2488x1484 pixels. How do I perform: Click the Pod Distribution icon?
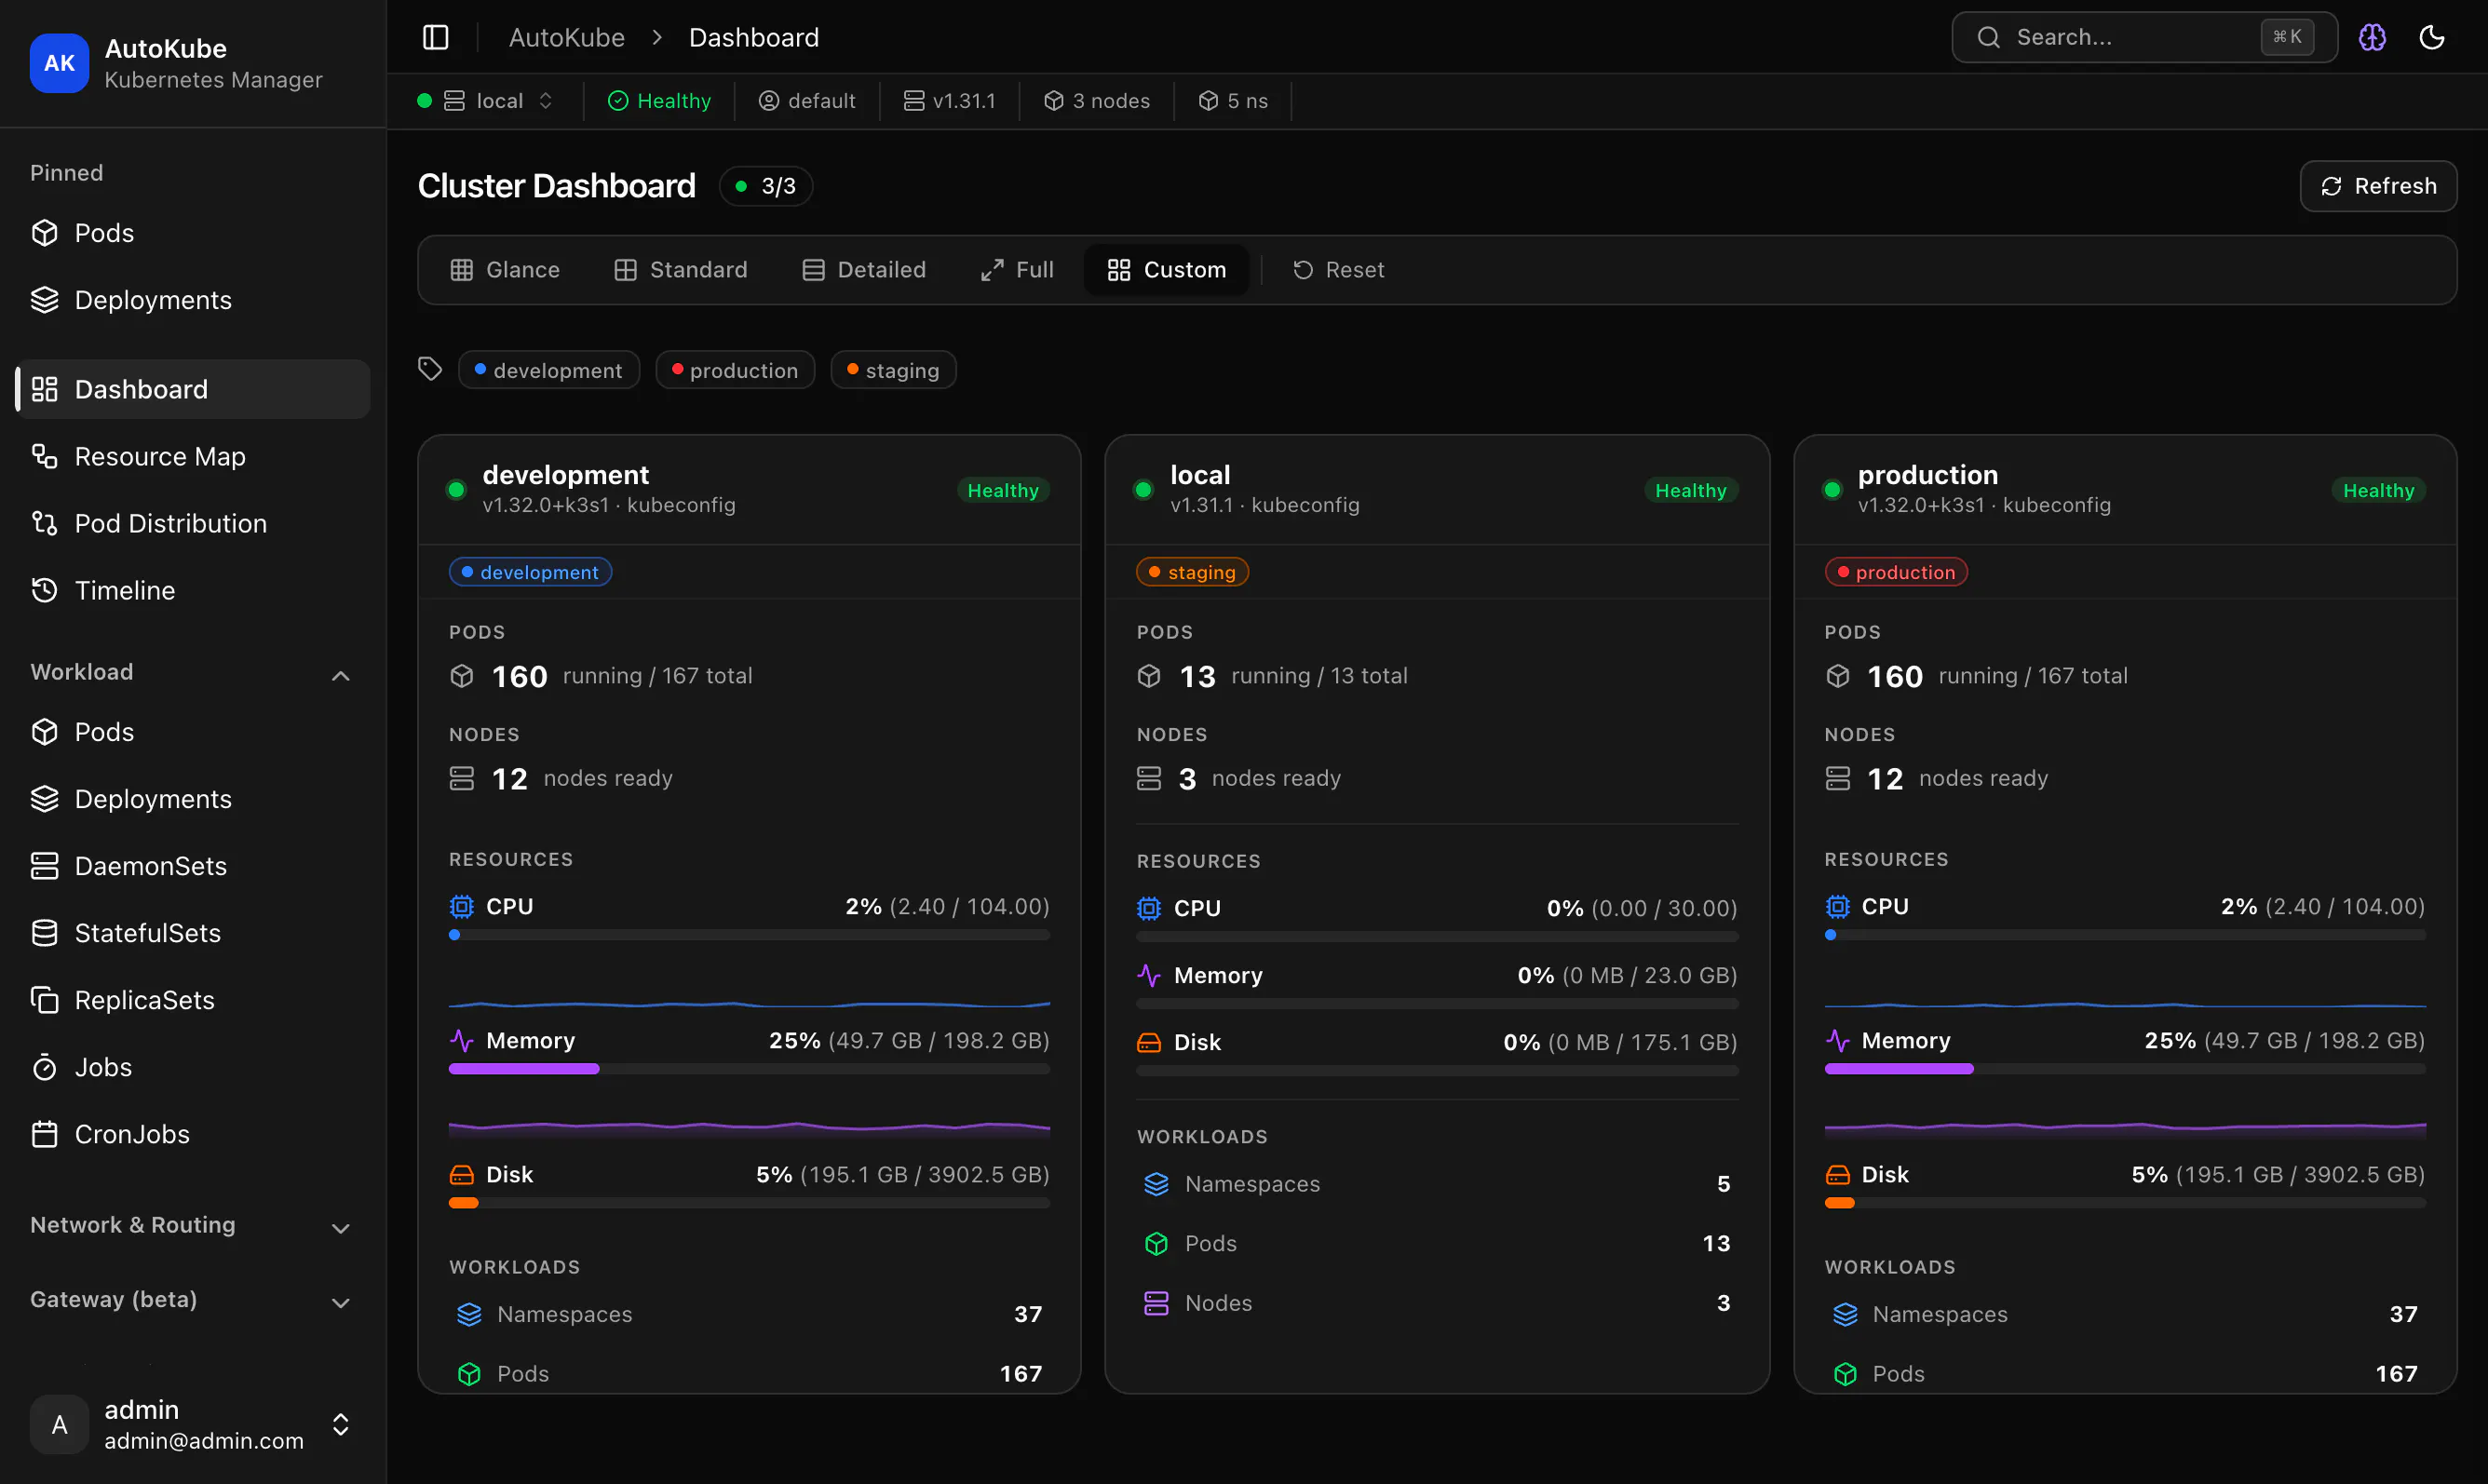coord(45,523)
